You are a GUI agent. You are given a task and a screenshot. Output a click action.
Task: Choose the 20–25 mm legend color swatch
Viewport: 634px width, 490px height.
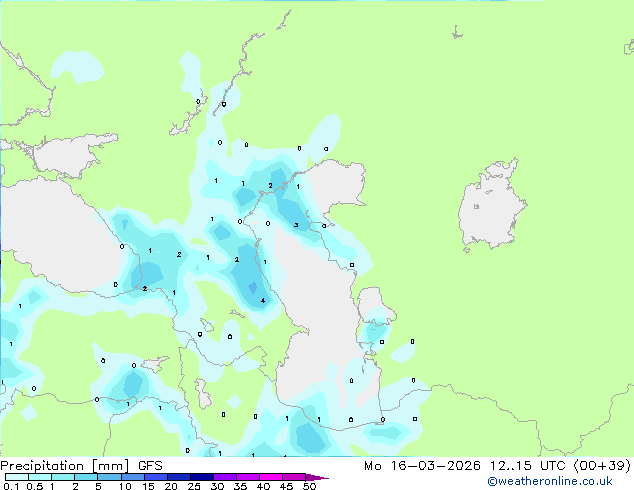point(178,477)
